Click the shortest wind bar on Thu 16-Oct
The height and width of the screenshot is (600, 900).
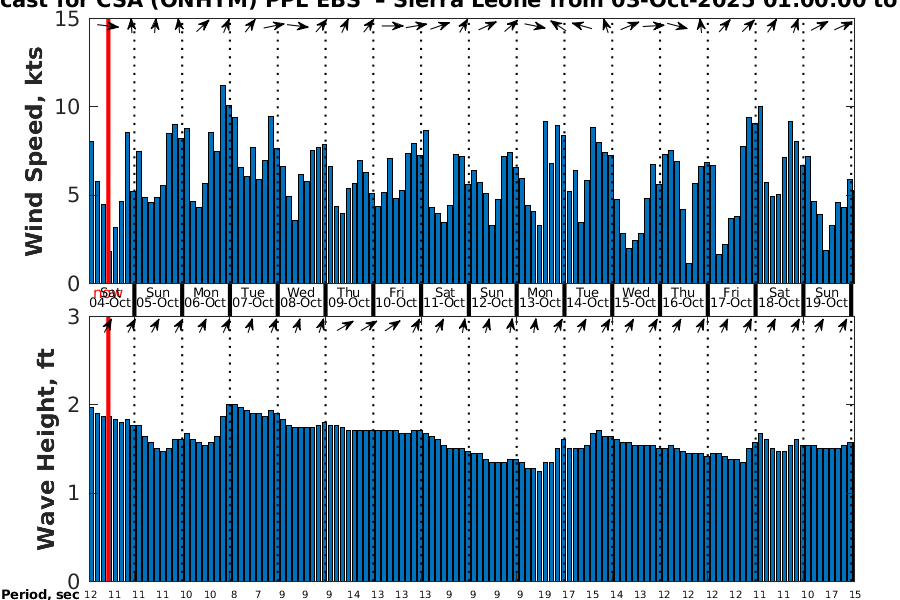(689, 273)
